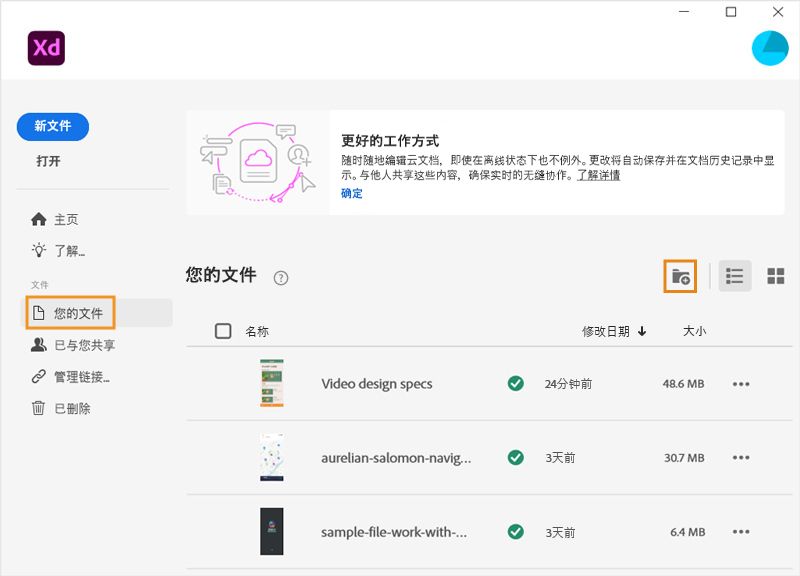800x576 pixels.
Task: Open aurelian-salomon-navig thumbnail
Action: 271,457
